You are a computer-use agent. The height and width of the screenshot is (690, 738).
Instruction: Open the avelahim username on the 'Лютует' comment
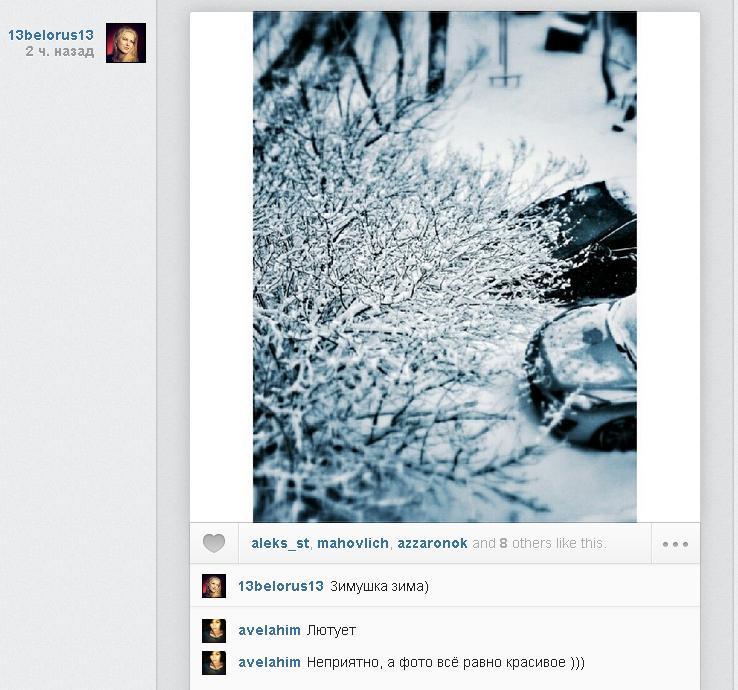tap(269, 630)
